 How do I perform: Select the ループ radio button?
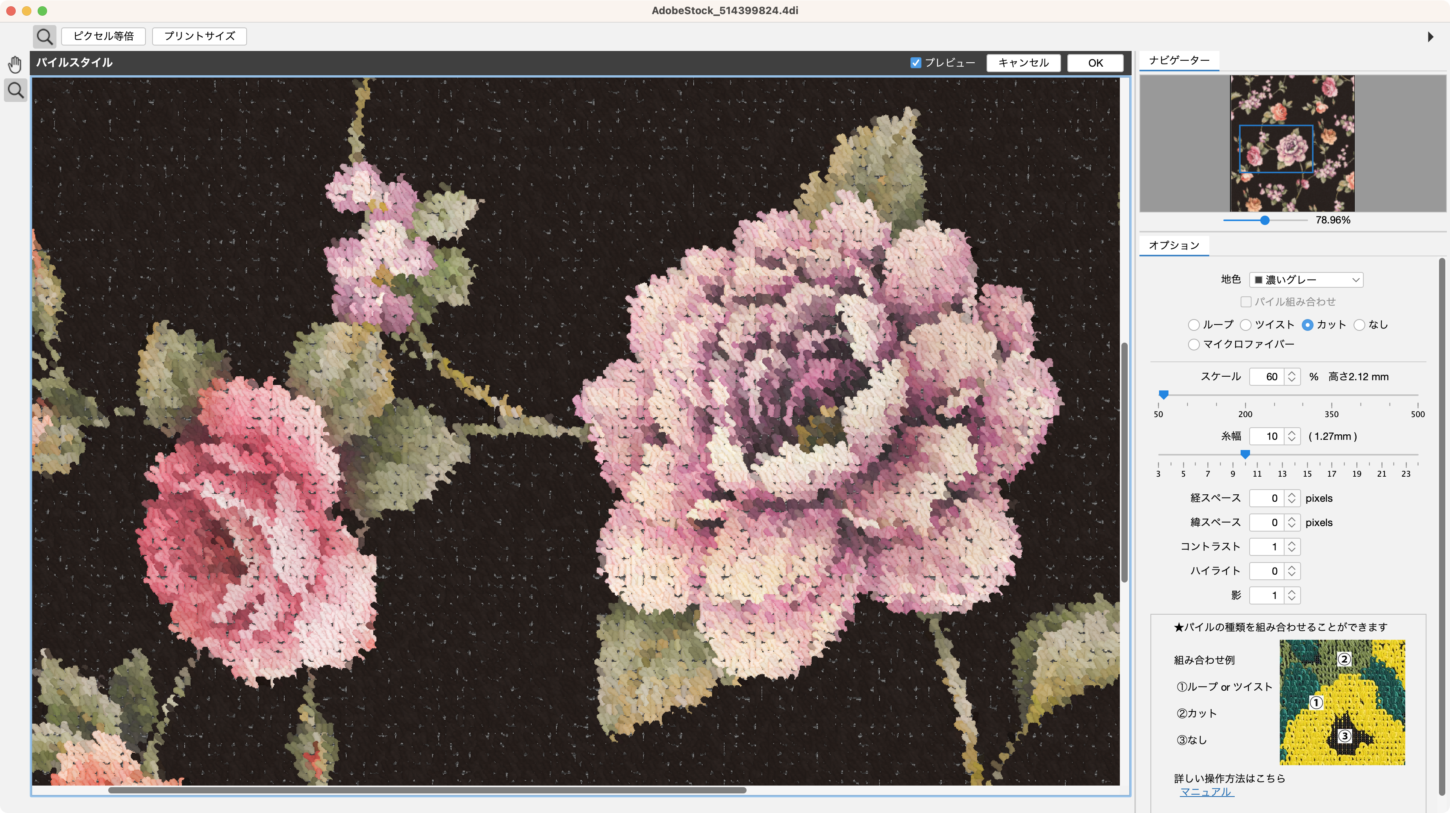[x=1194, y=325]
